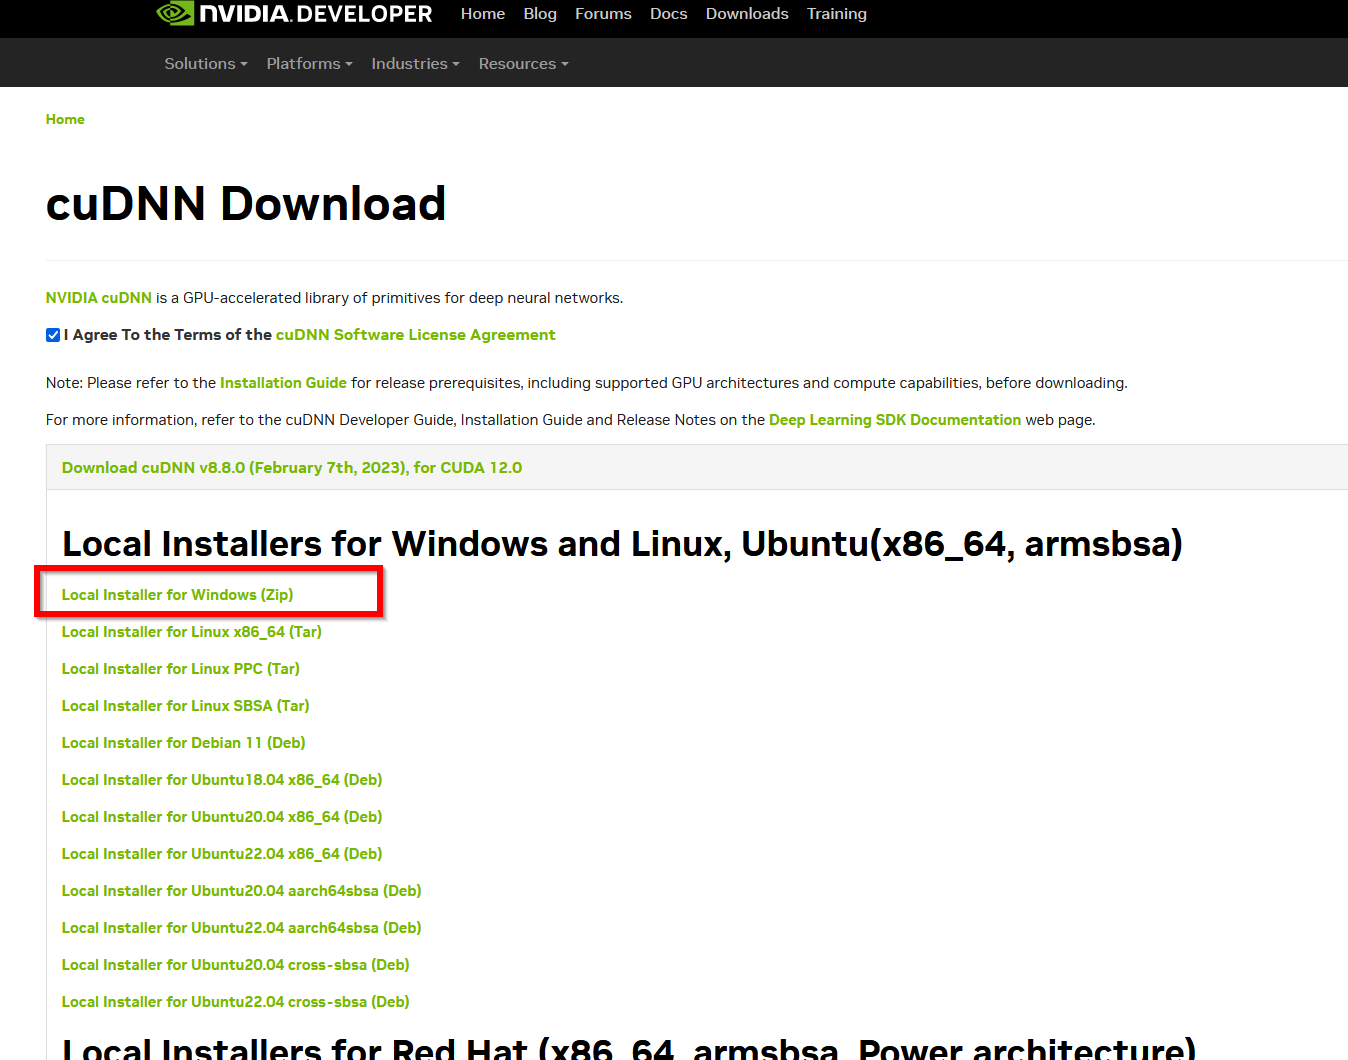Expand the Resources dropdown menu
Image resolution: width=1348 pixels, height=1060 pixels.
524,64
